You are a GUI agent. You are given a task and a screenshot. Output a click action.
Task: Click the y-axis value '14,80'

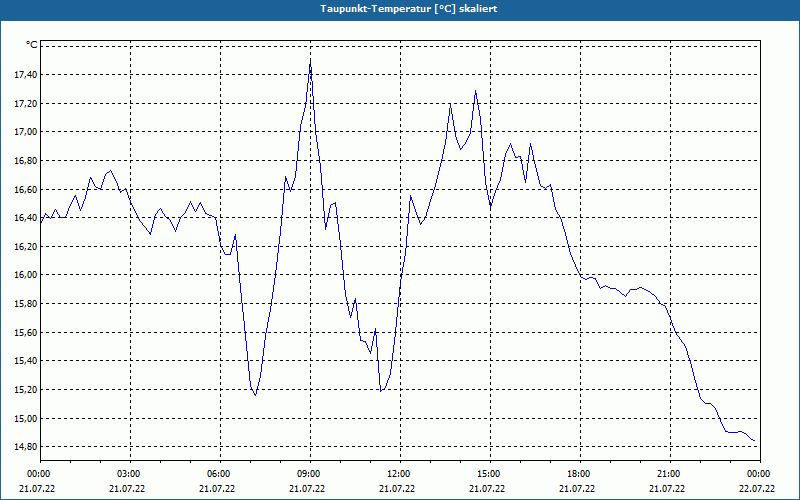coord(27,447)
